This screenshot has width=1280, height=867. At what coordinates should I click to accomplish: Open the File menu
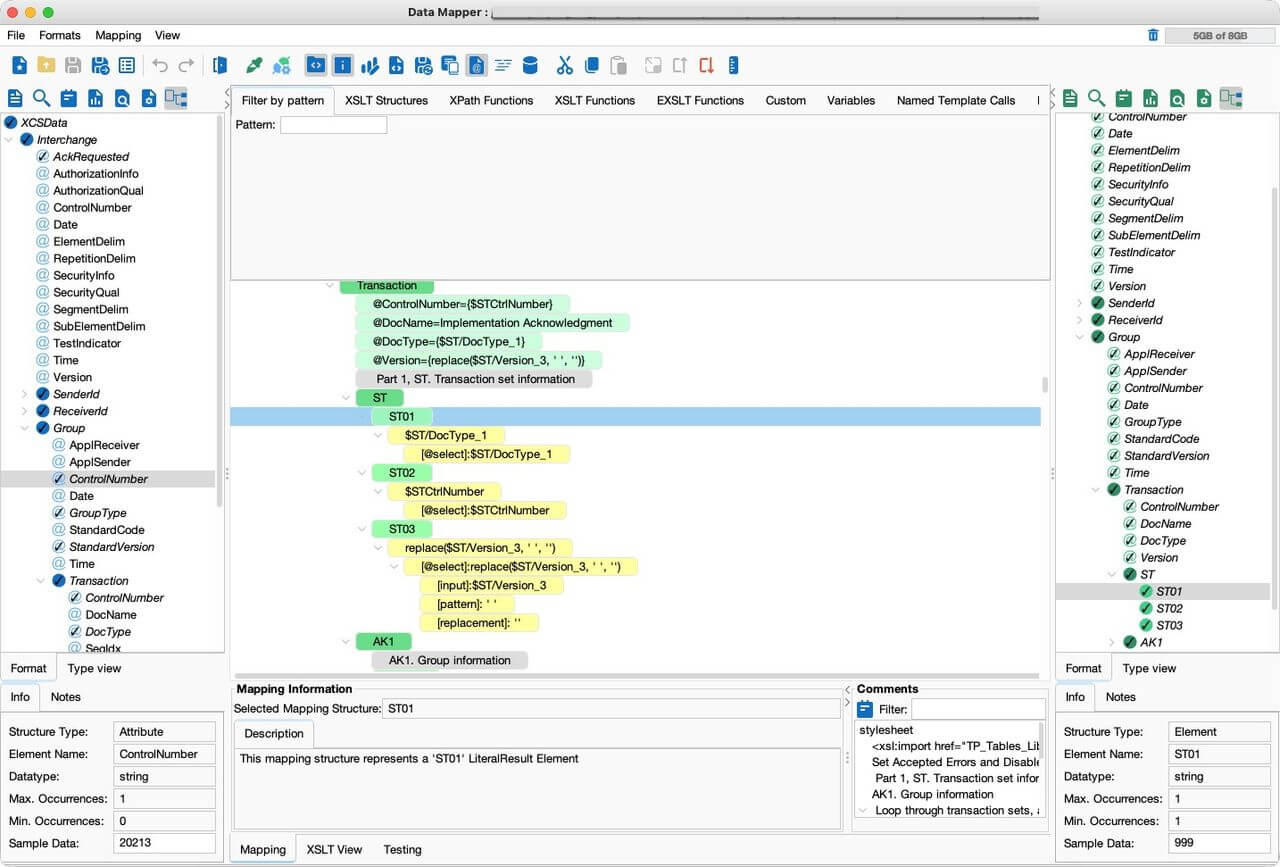pos(16,35)
